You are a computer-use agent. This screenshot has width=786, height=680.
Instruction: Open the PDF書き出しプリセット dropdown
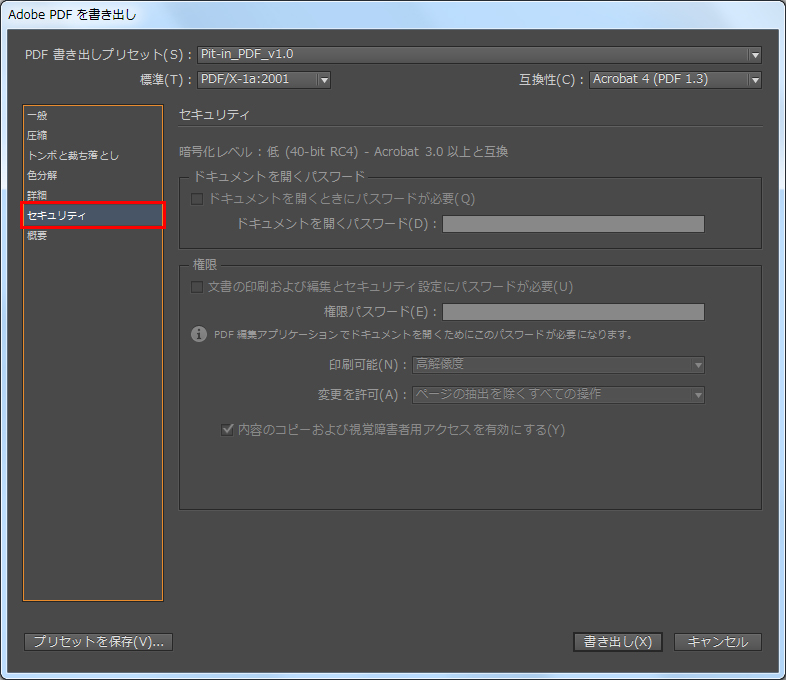coord(479,55)
